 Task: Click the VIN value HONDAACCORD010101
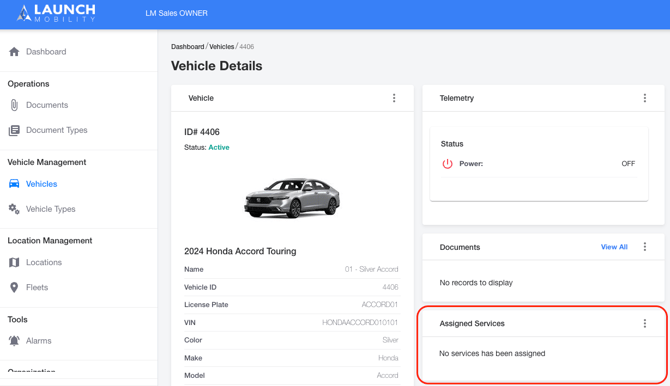click(360, 322)
